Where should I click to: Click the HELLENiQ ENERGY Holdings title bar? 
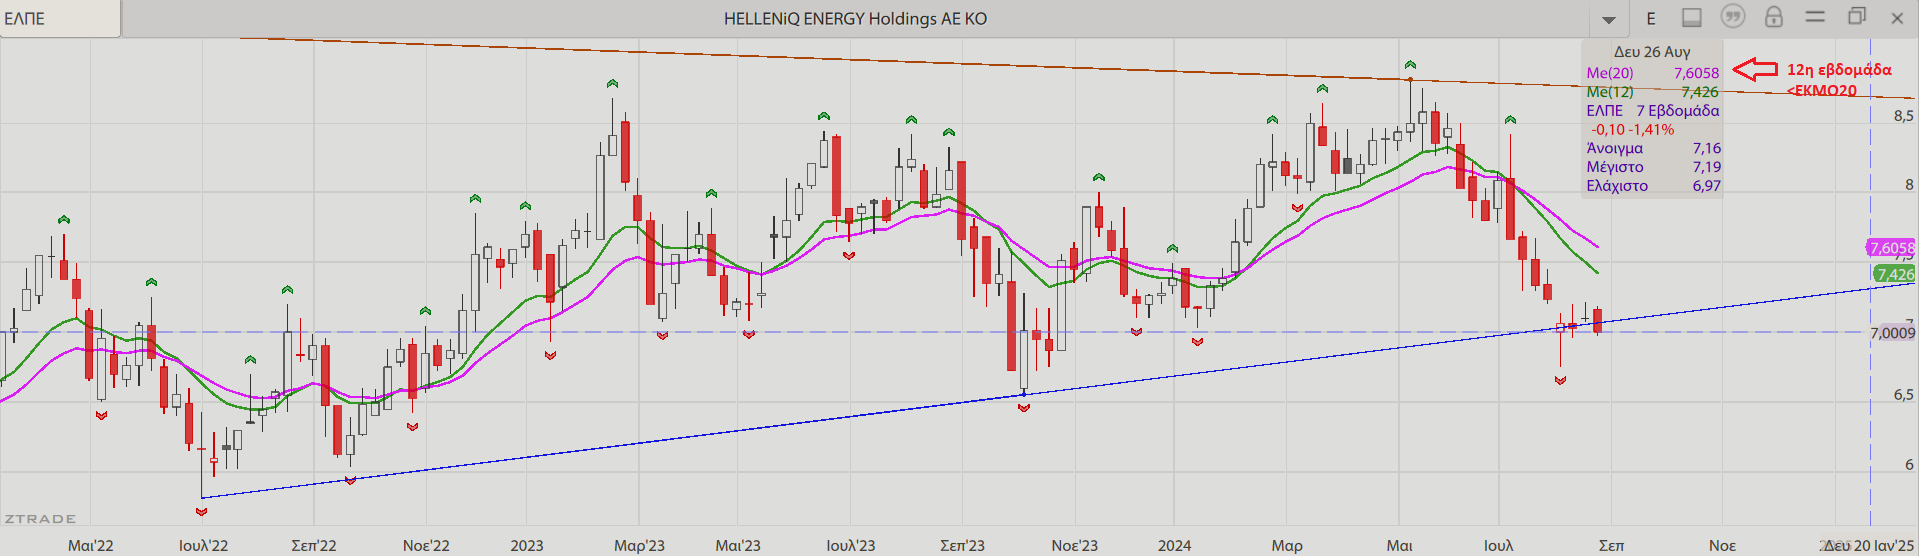pos(855,19)
